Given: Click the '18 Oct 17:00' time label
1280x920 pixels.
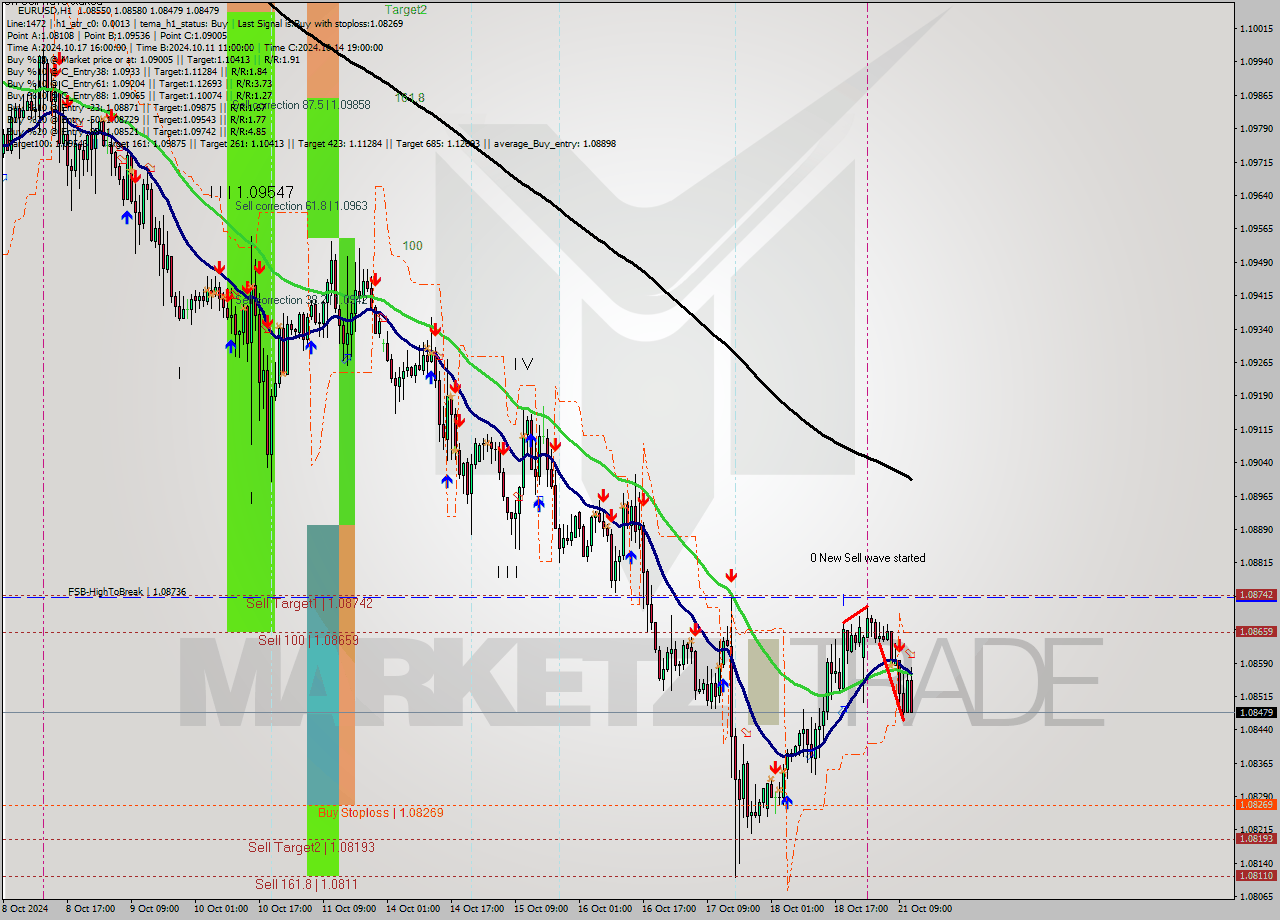Looking at the screenshot, I should tap(861, 909).
